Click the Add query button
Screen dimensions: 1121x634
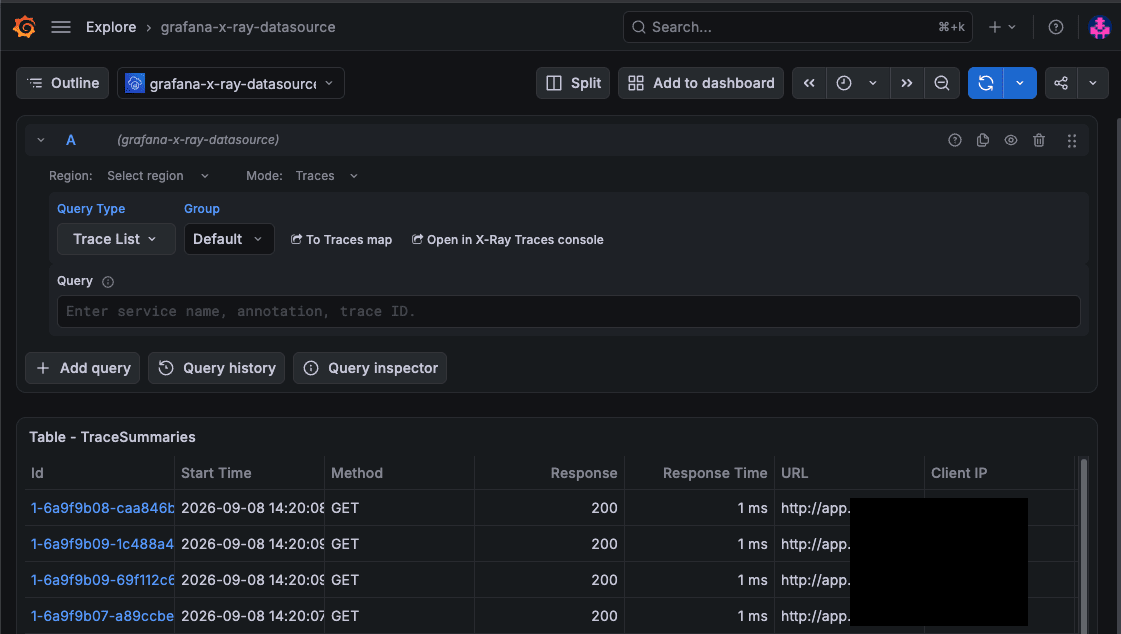(x=82, y=368)
